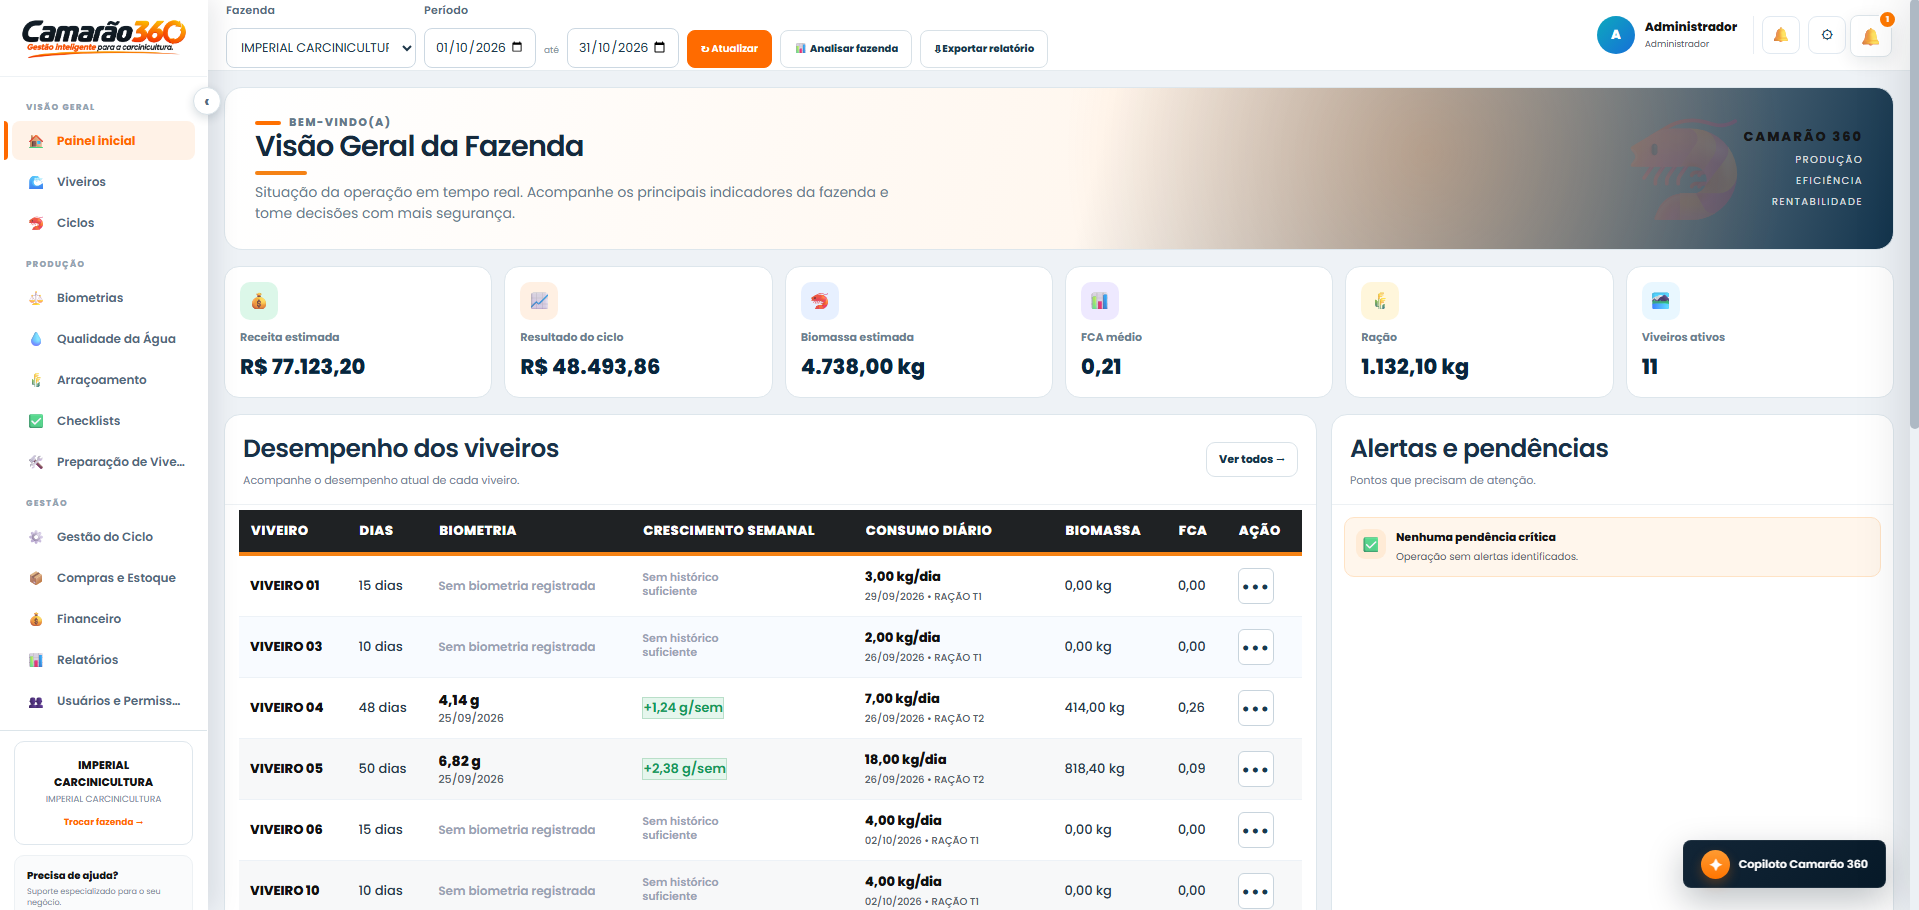Click Financeiro money bag icon

[36, 619]
